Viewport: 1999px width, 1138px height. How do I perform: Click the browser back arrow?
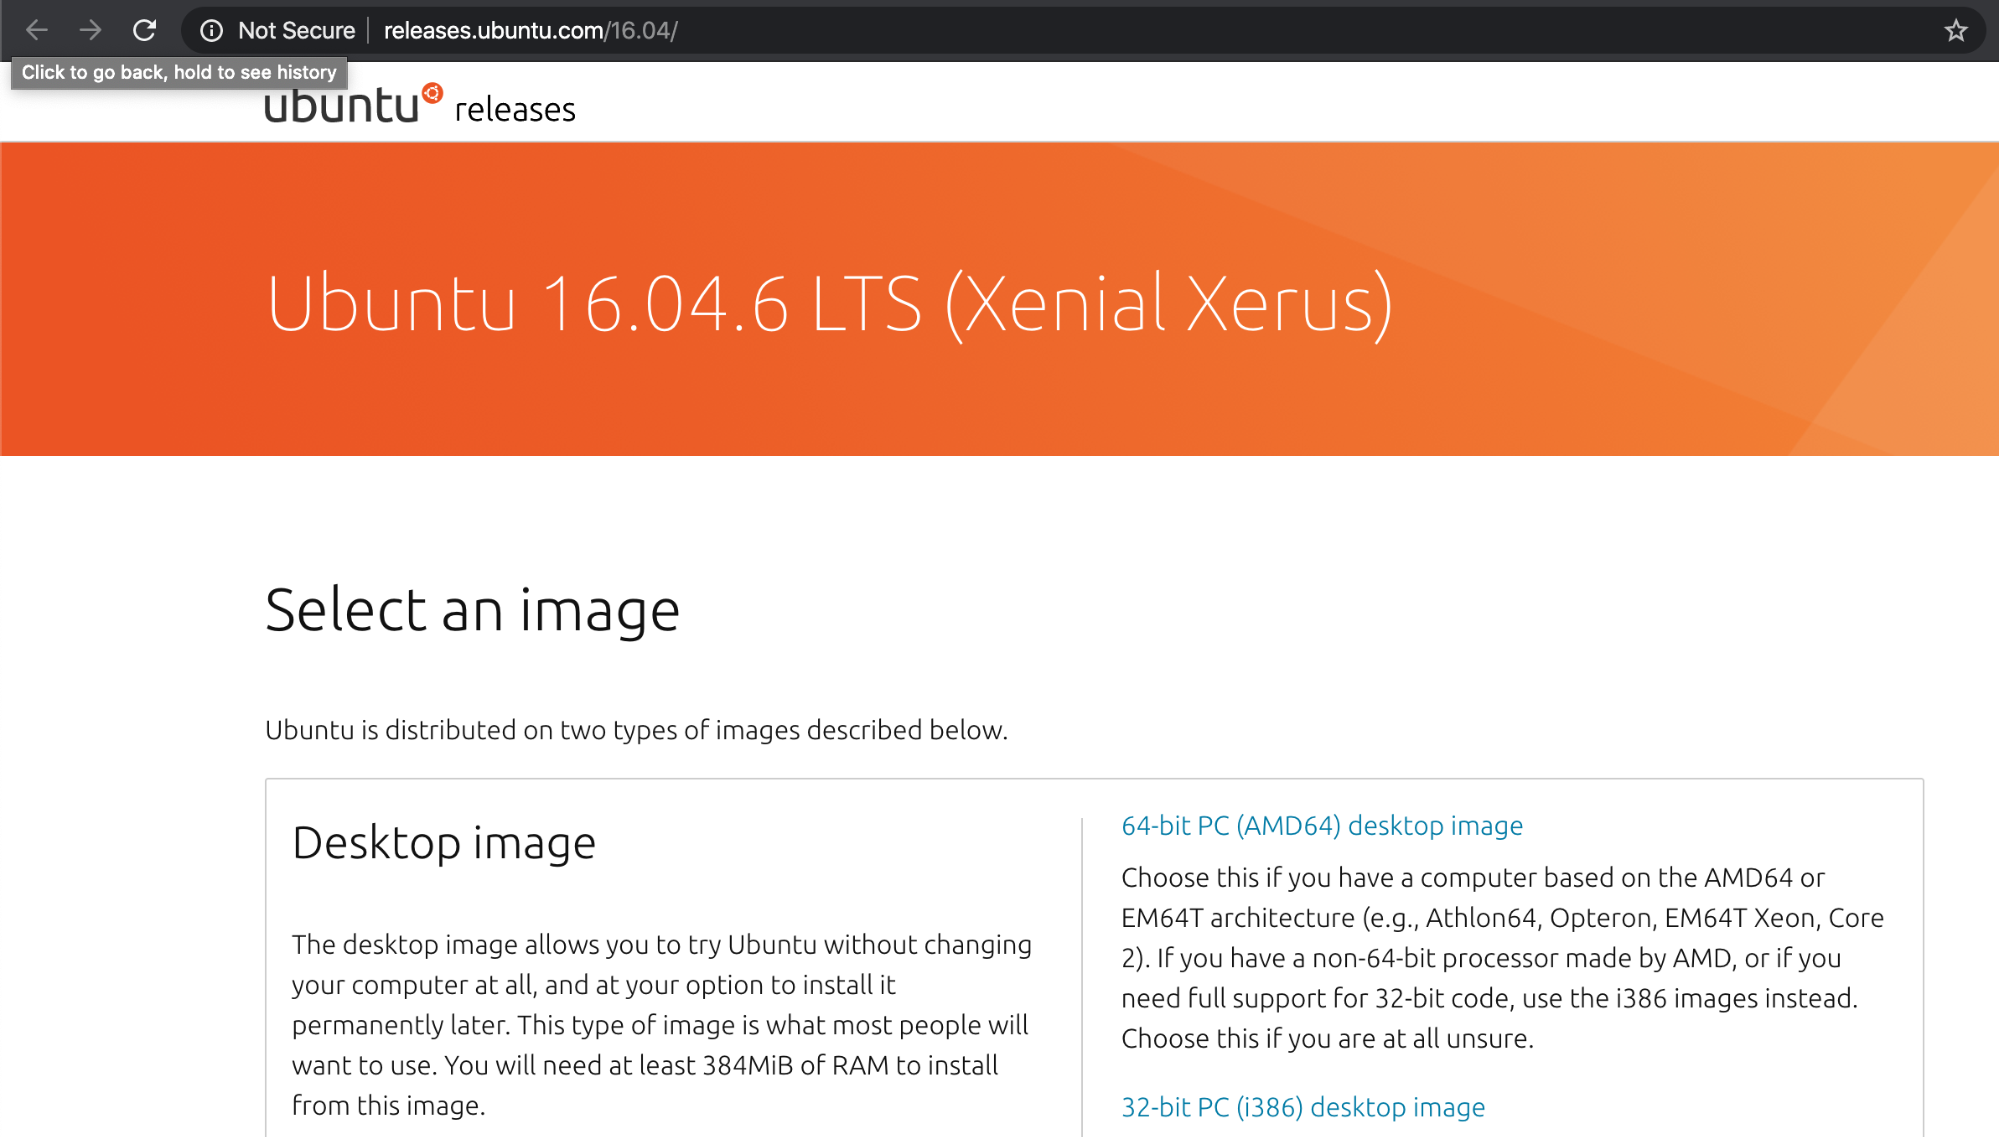point(37,30)
